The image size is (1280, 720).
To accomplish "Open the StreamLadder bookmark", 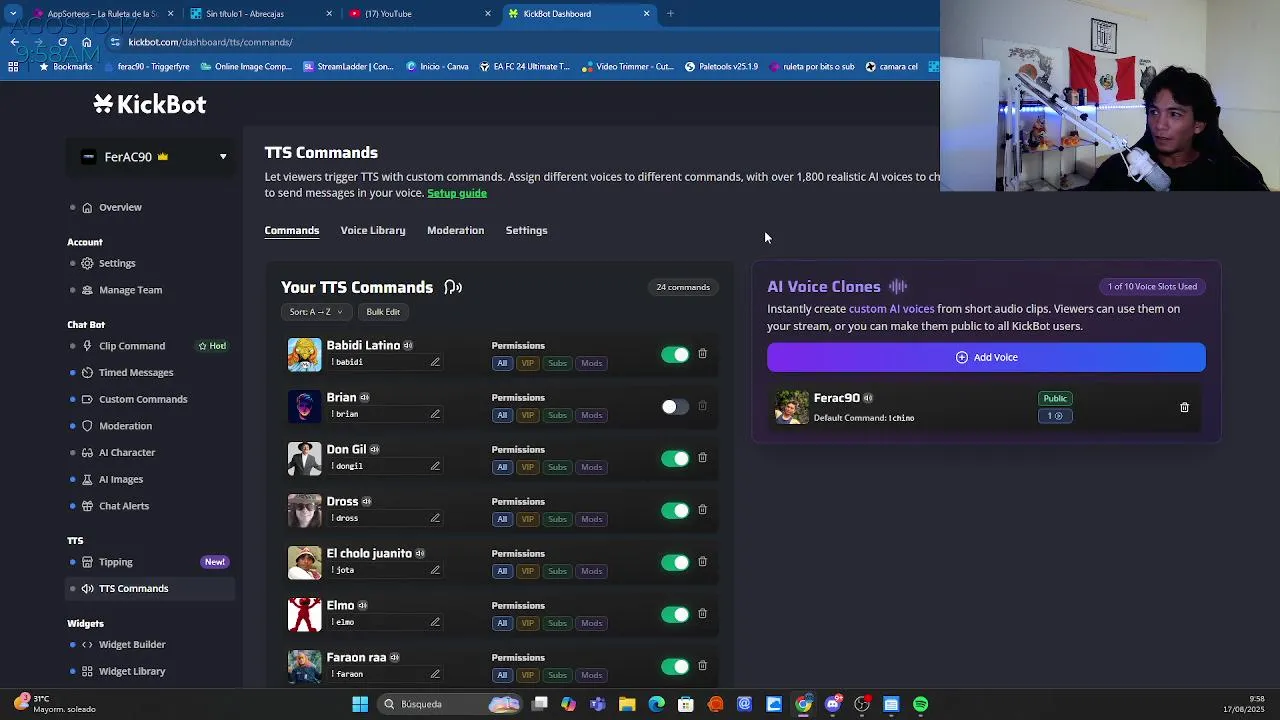I will tap(348, 67).
